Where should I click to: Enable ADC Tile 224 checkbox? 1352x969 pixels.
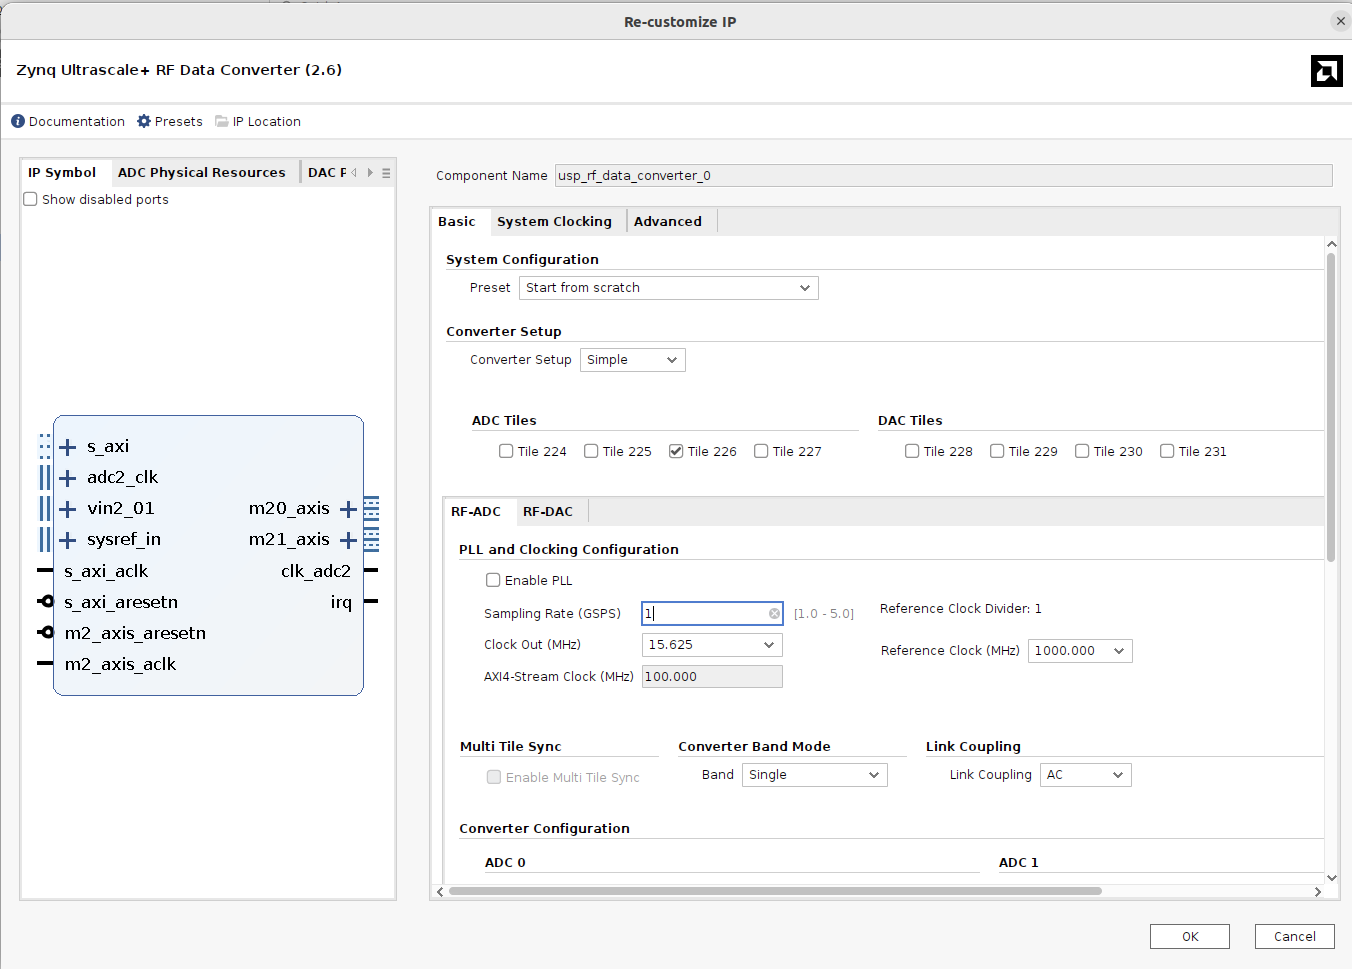coord(506,451)
